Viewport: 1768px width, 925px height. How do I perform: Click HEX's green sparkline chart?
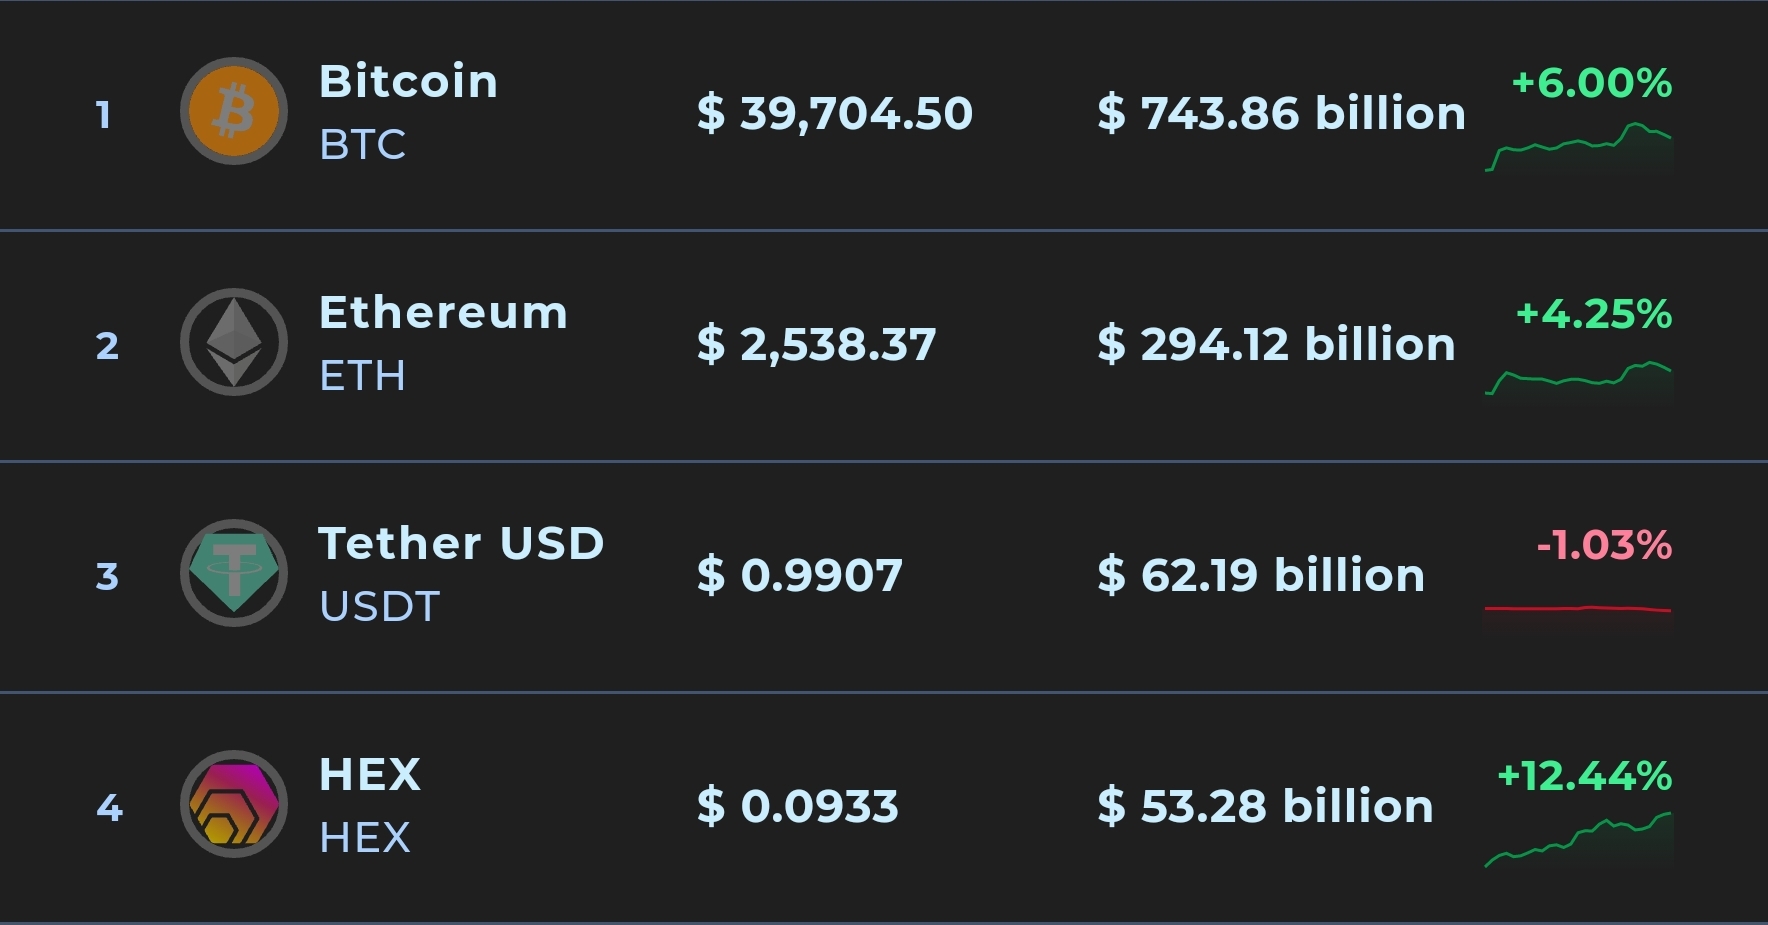point(1578,842)
